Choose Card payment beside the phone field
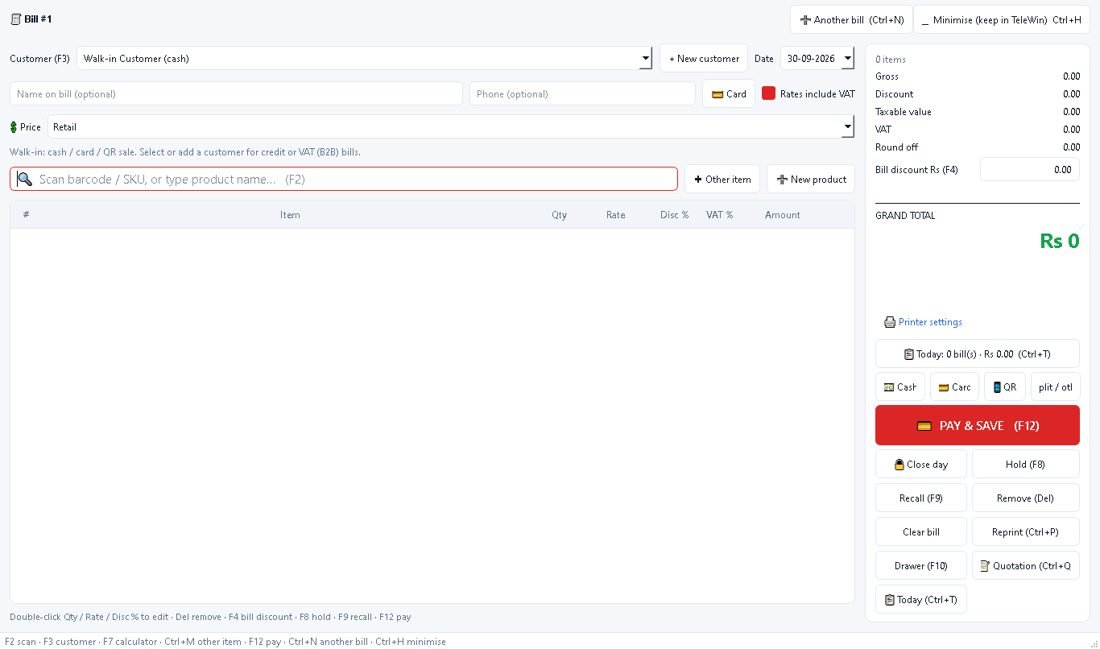 pyautogui.click(x=729, y=94)
